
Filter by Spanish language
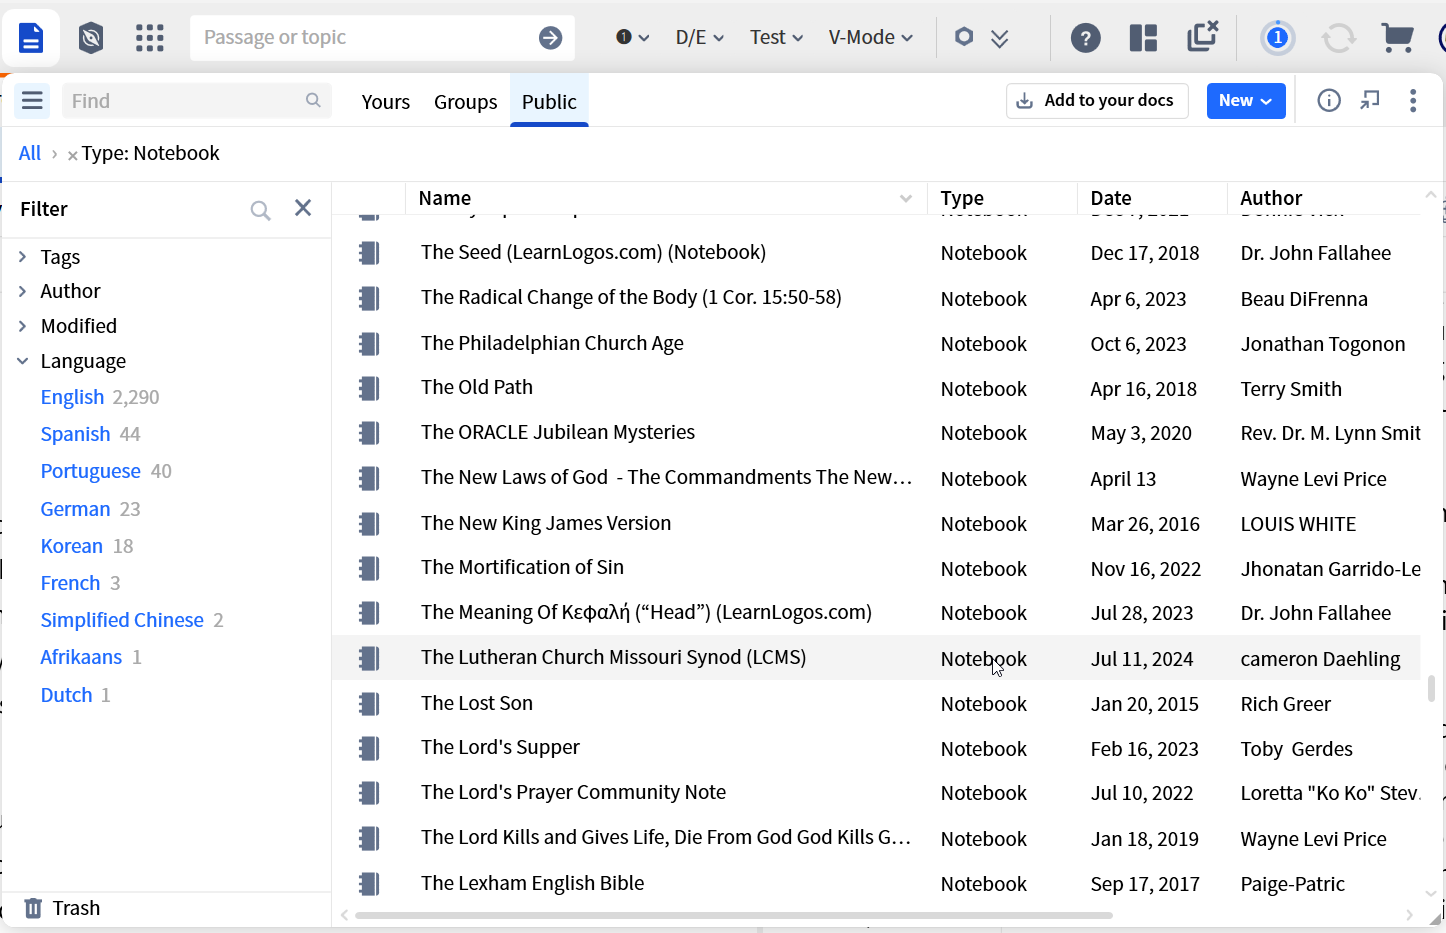pos(75,434)
